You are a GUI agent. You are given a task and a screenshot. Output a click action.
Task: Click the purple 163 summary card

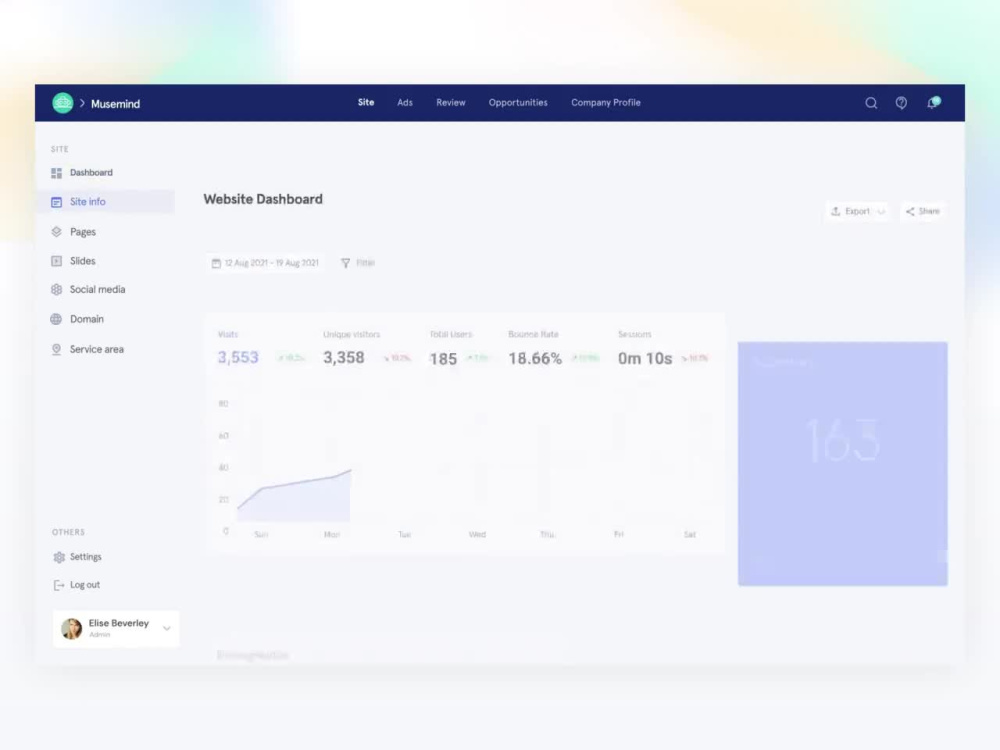point(842,464)
